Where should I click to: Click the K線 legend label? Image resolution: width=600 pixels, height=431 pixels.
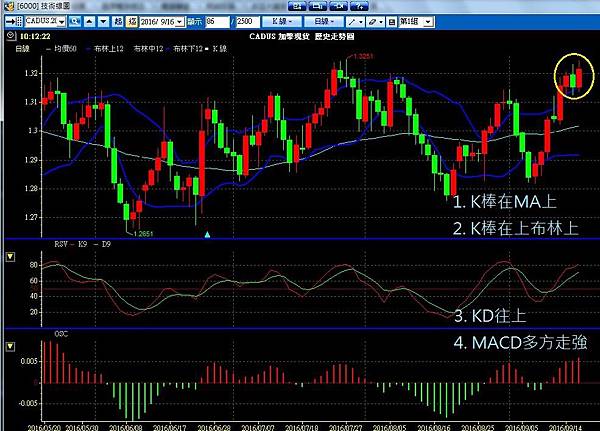point(220,49)
